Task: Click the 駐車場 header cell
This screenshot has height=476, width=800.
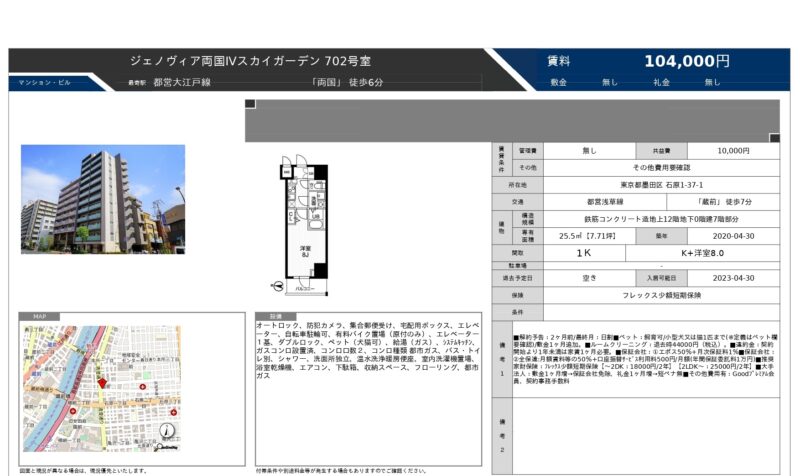Action: click(x=517, y=266)
